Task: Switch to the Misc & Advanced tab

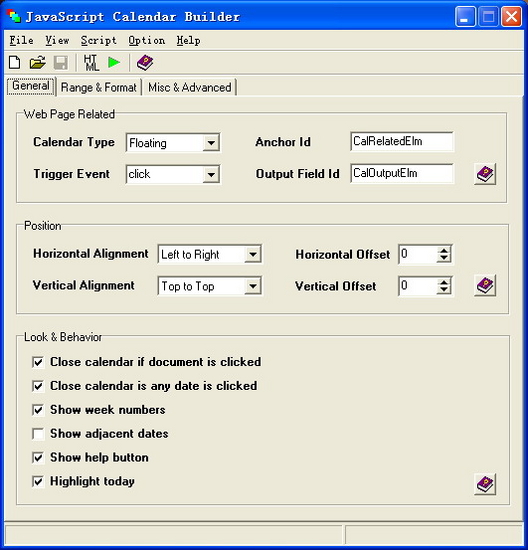Action: tap(189, 87)
